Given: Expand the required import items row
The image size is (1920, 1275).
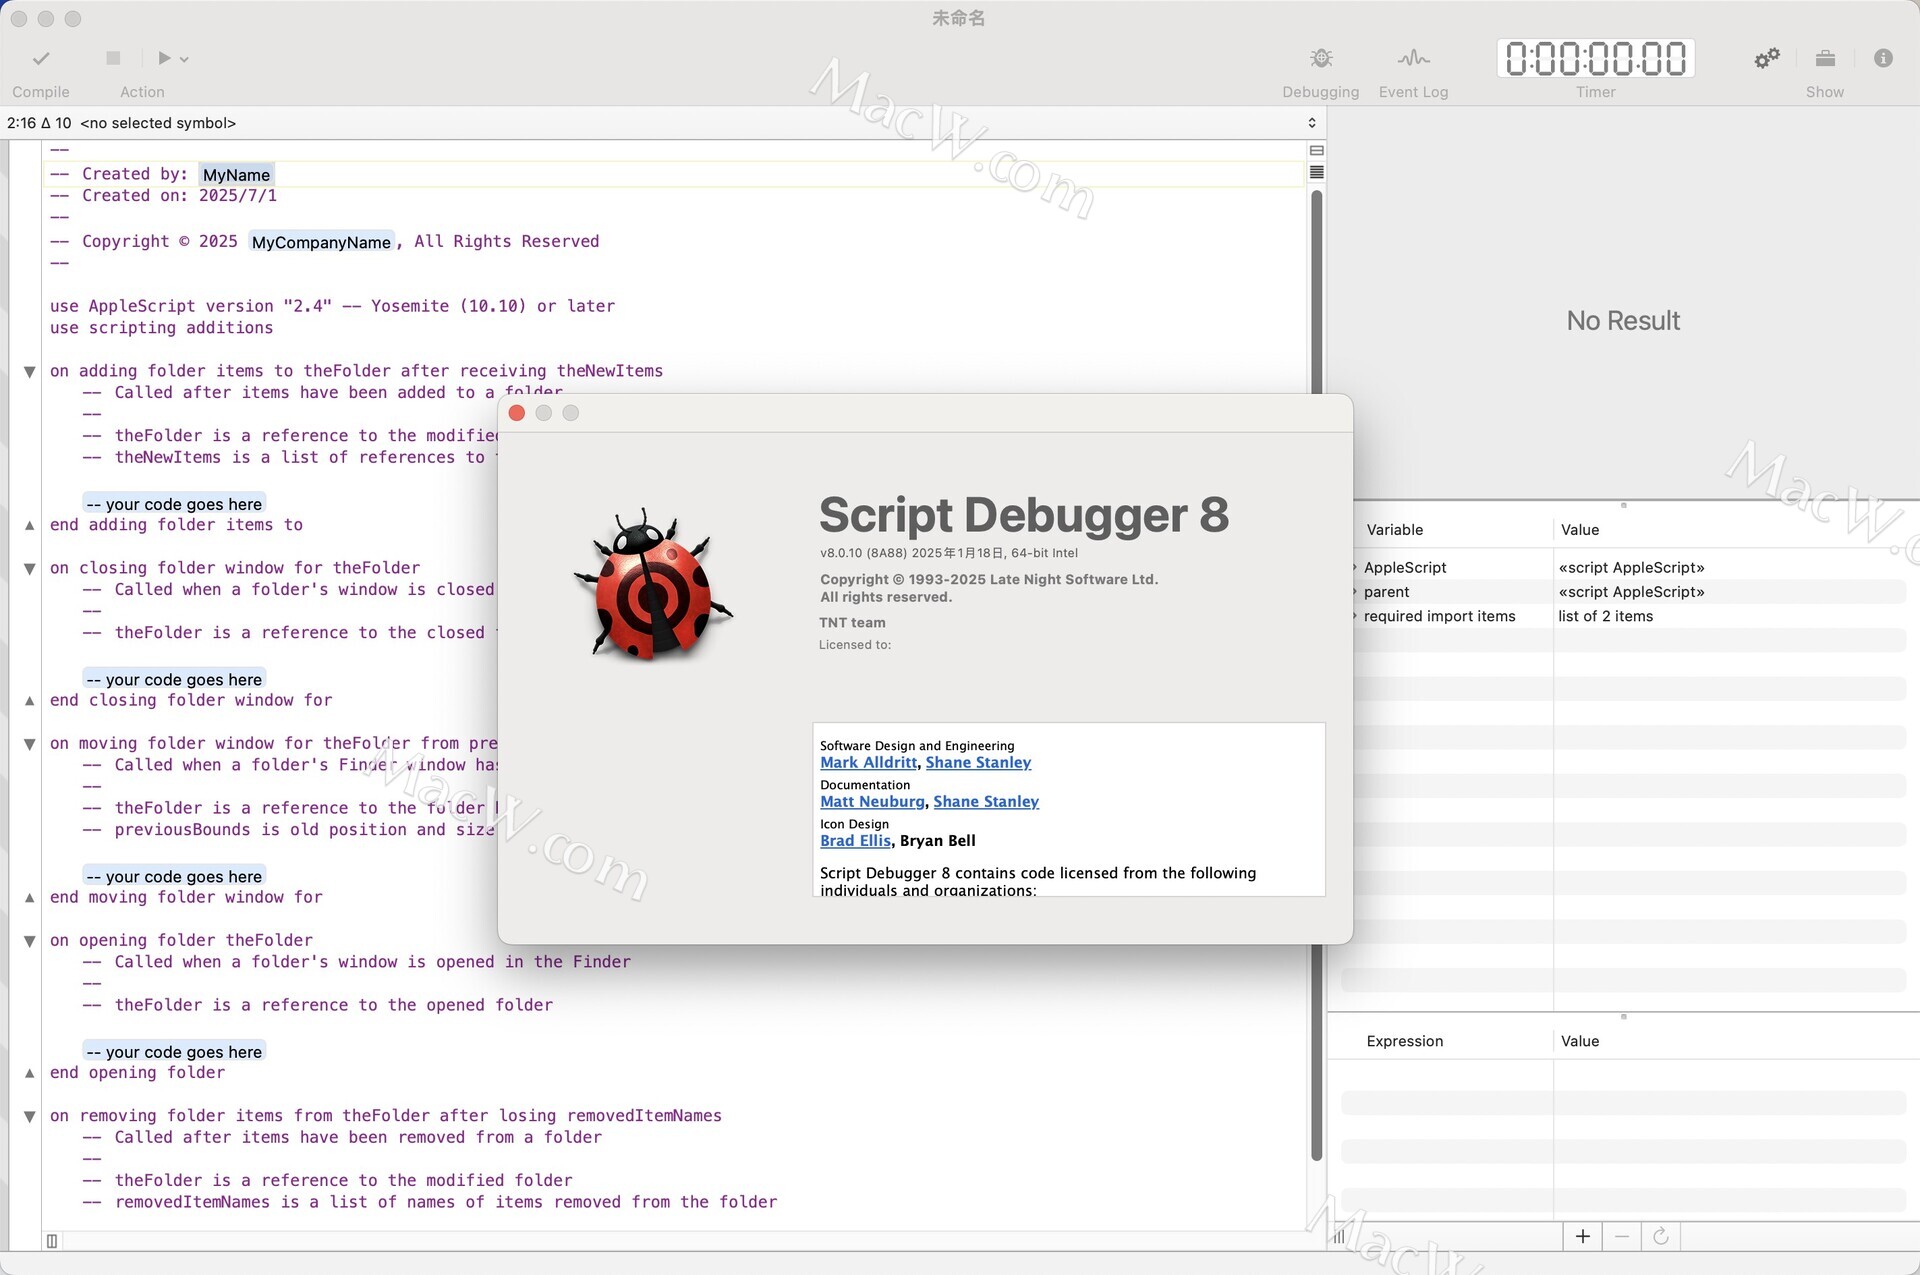Looking at the screenshot, I should pos(1354,616).
